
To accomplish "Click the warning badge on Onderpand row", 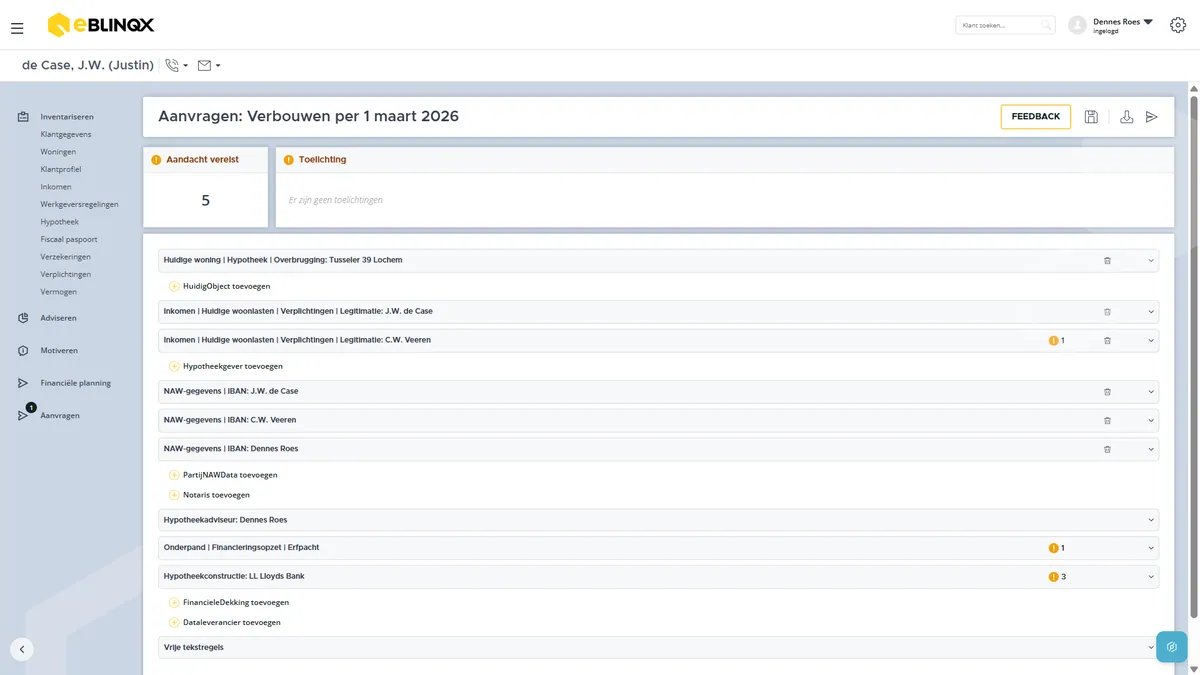I will [x=1053, y=548].
